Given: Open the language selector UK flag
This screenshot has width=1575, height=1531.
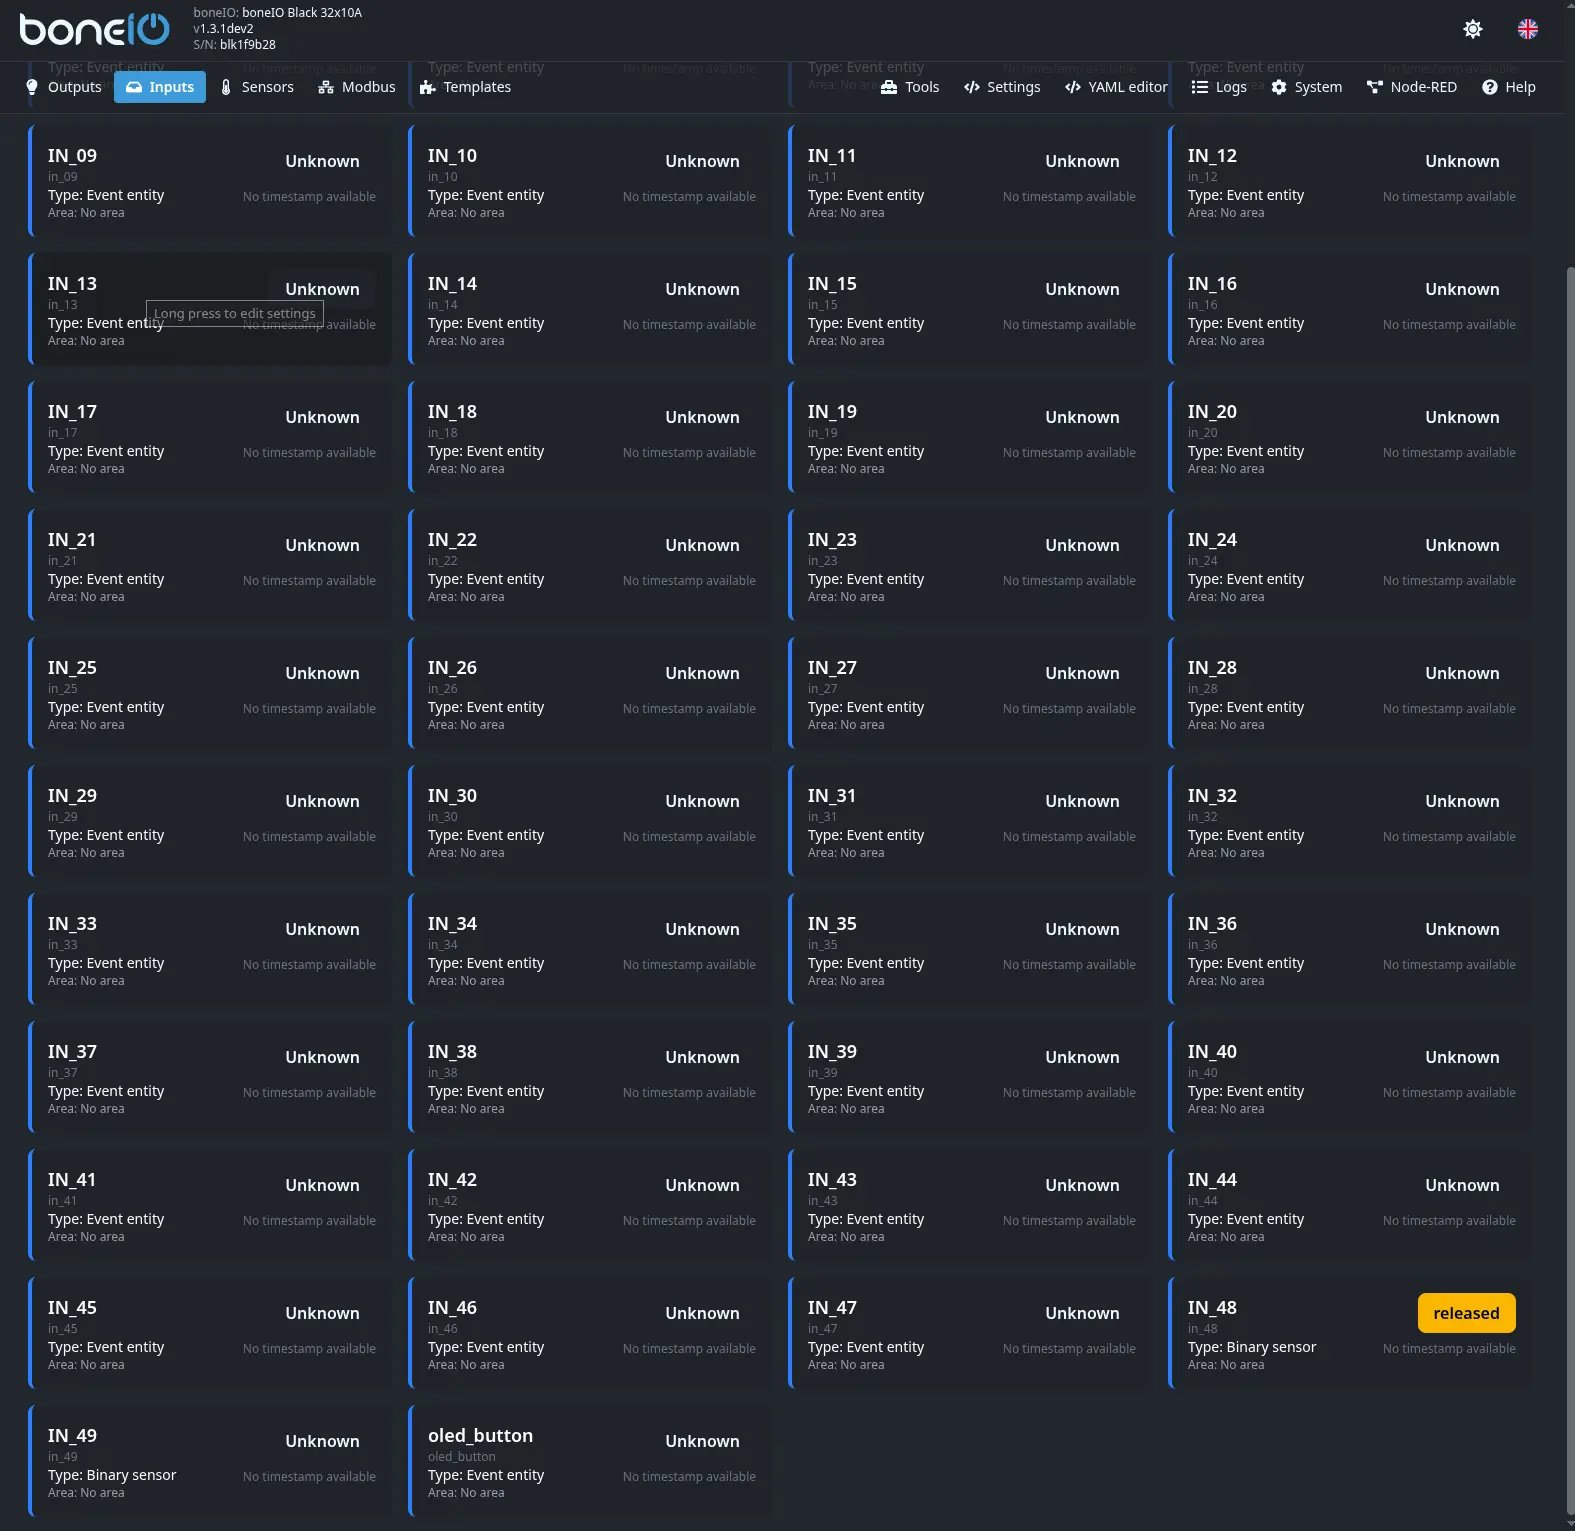Looking at the screenshot, I should [1527, 29].
